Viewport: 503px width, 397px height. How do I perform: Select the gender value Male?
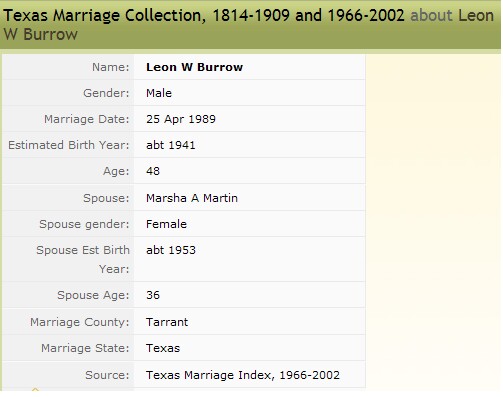coord(159,93)
